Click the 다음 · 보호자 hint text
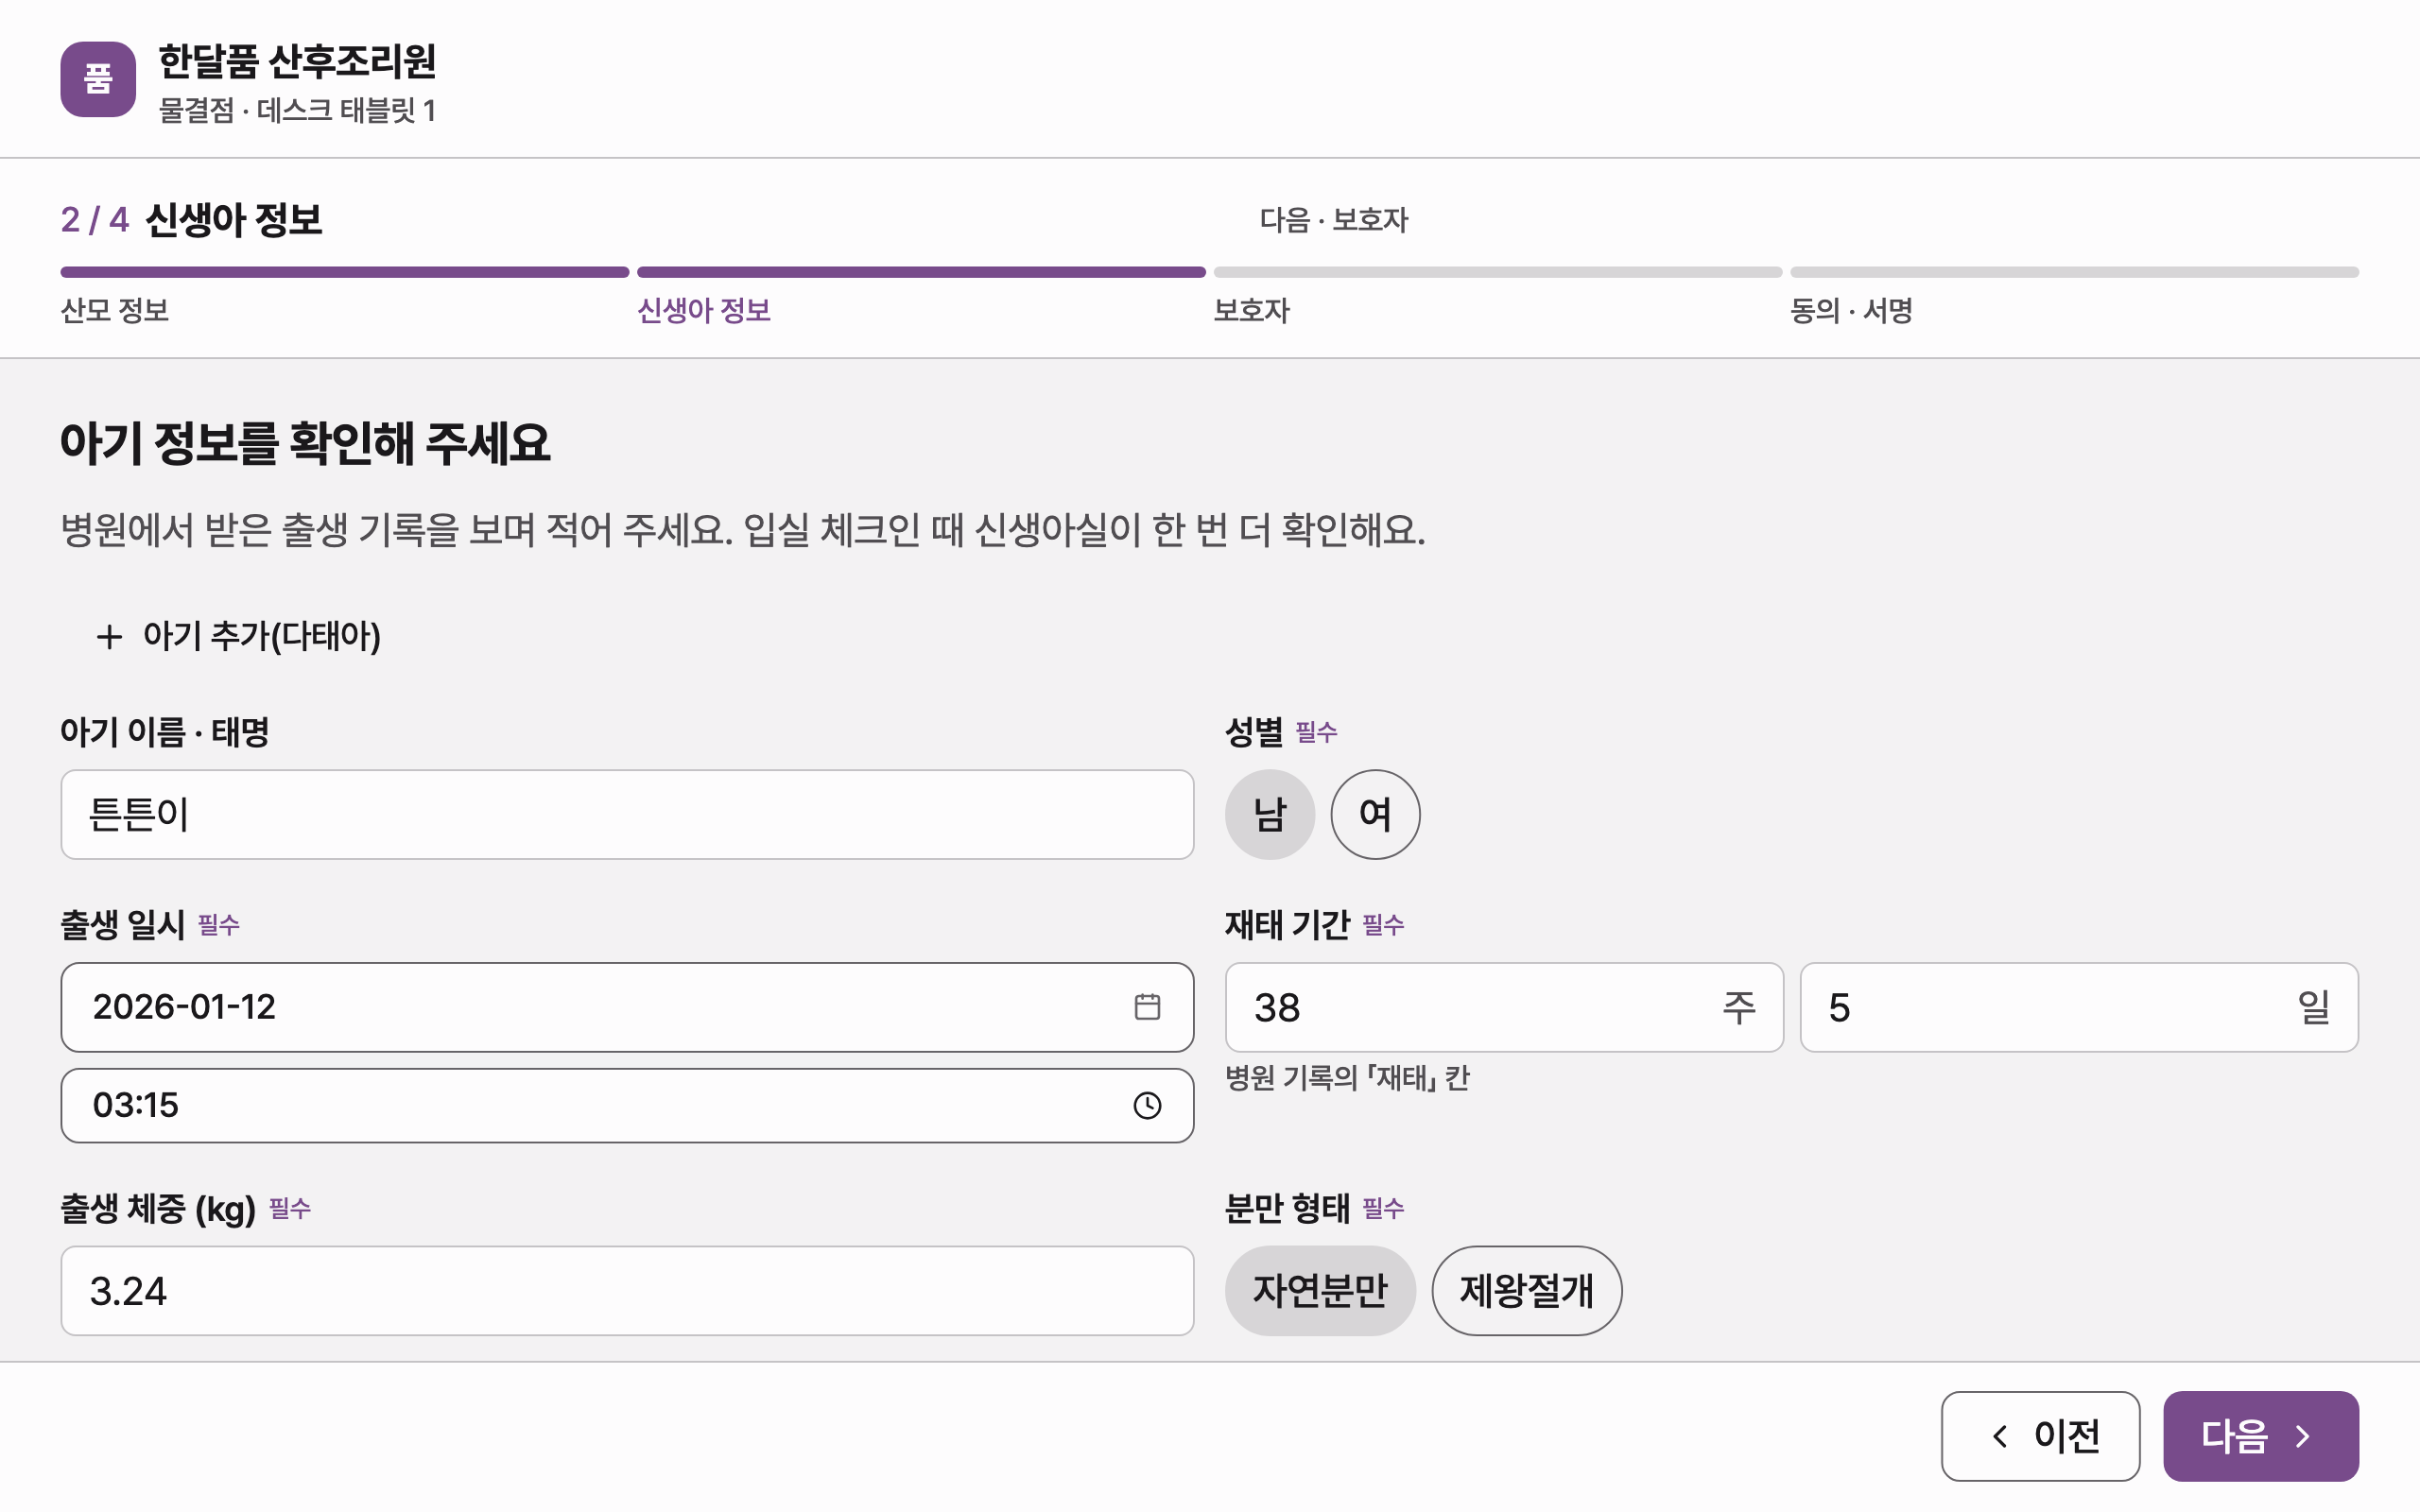2420x1512 pixels. pos(1333,220)
